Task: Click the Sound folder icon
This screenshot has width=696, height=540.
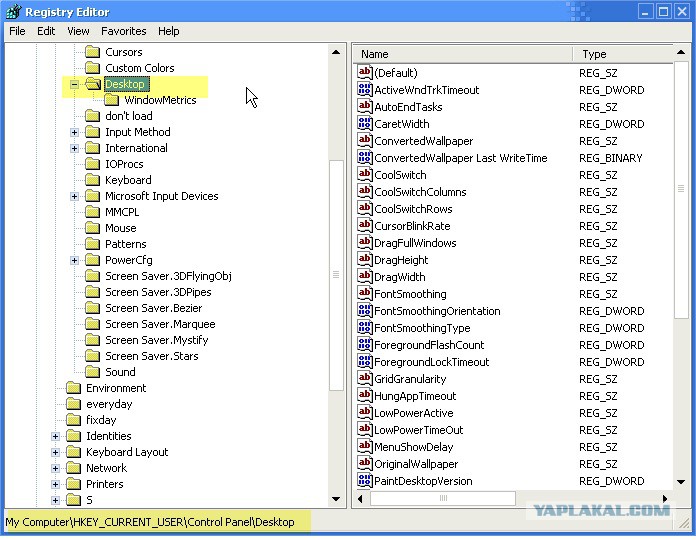Action: [92, 372]
